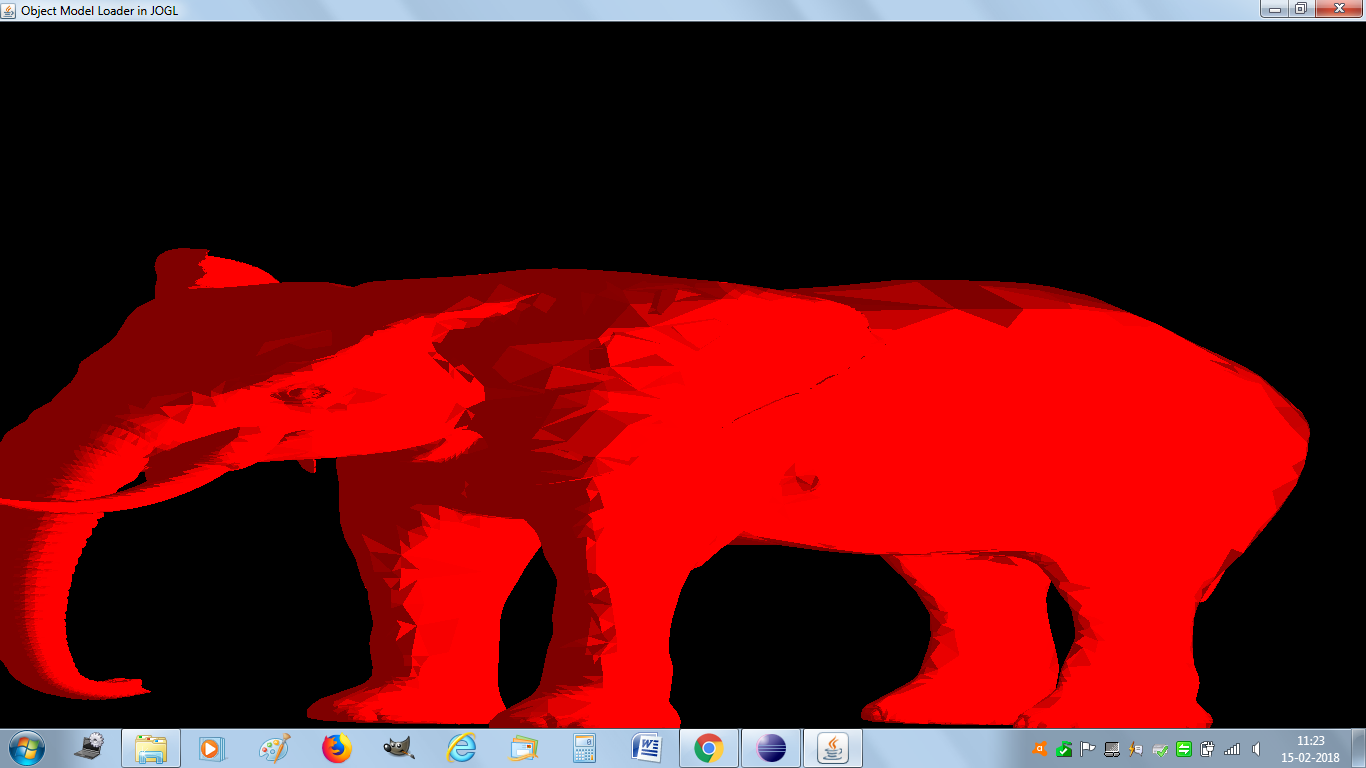Open the email client from the taskbar

click(x=522, y=746)
